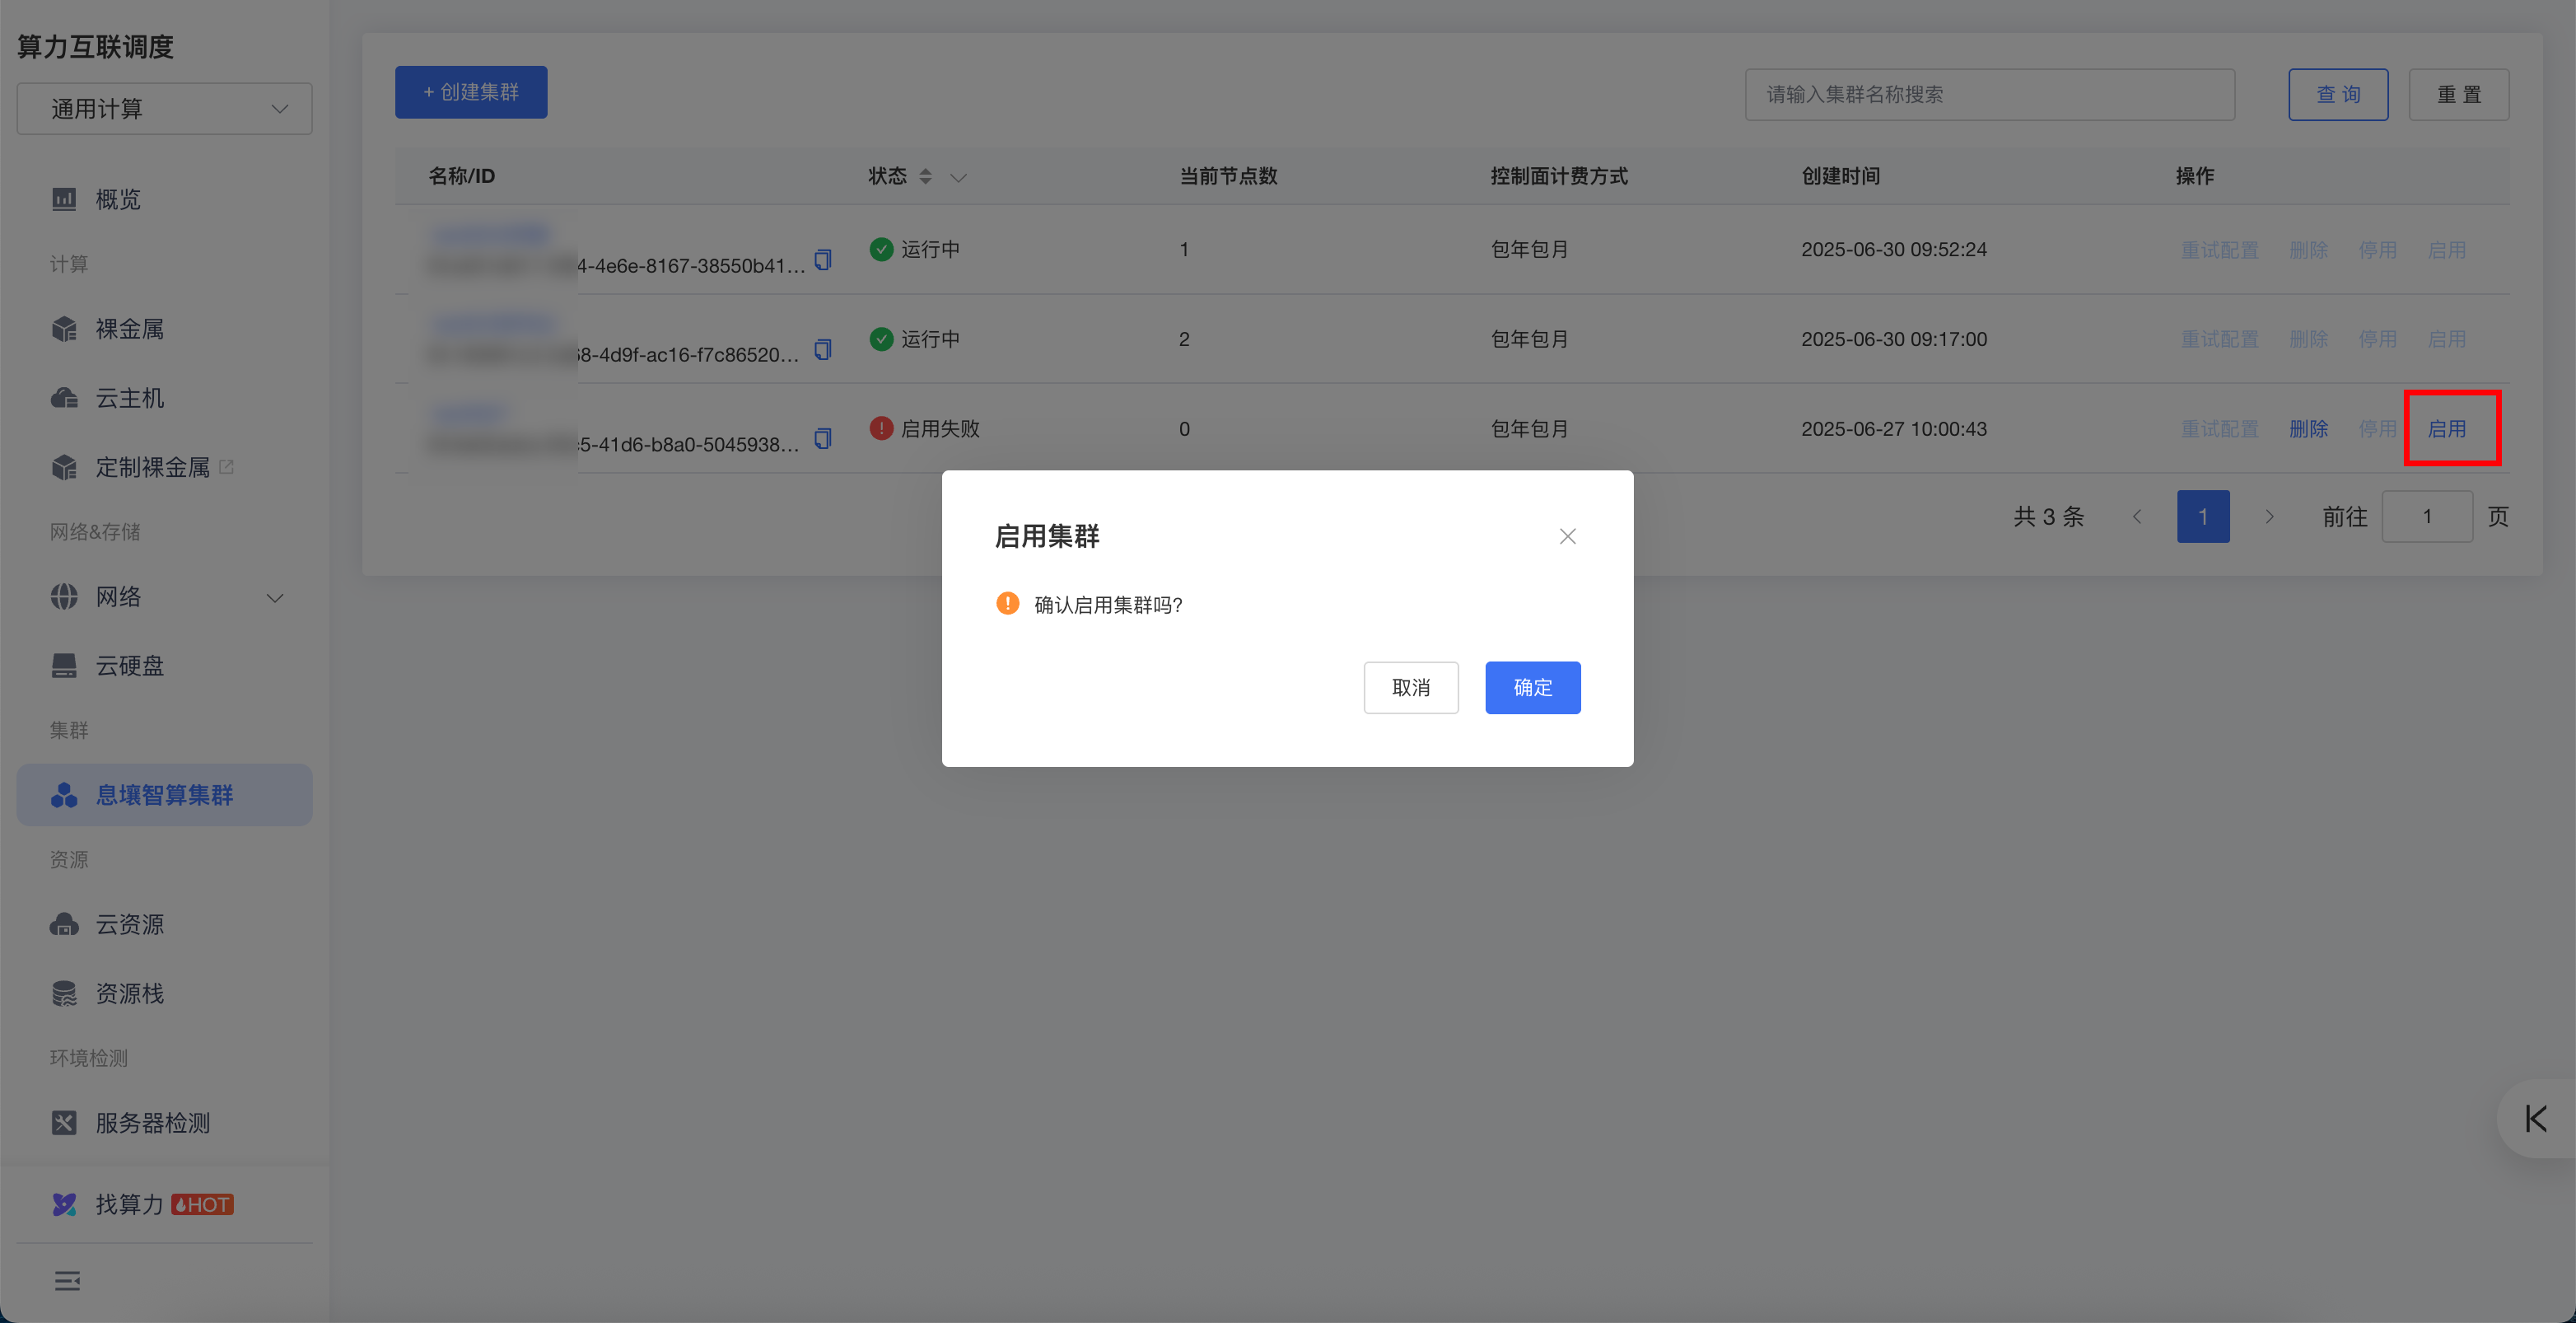Copy ID of the 09:17:00 cluster
This screenshot has height=1323, width=2576.
(x=823, y=349)
